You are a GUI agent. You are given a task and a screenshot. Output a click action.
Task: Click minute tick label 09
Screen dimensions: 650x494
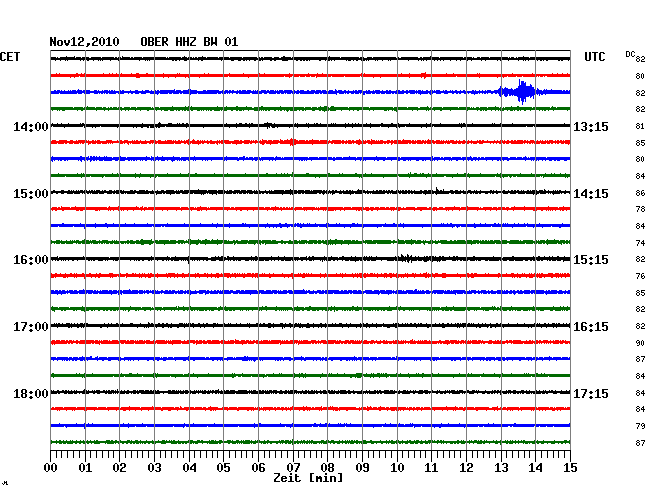pyautogui.click(x=362, y=467)
